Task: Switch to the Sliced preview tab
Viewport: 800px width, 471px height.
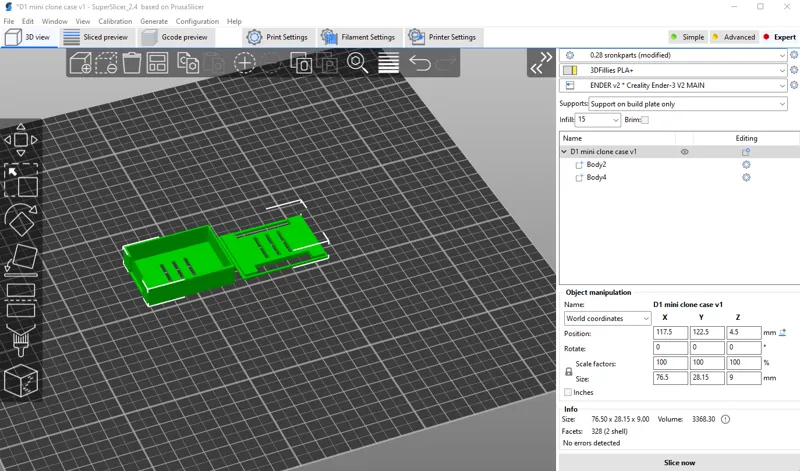Action: click(x=97, y=37)
